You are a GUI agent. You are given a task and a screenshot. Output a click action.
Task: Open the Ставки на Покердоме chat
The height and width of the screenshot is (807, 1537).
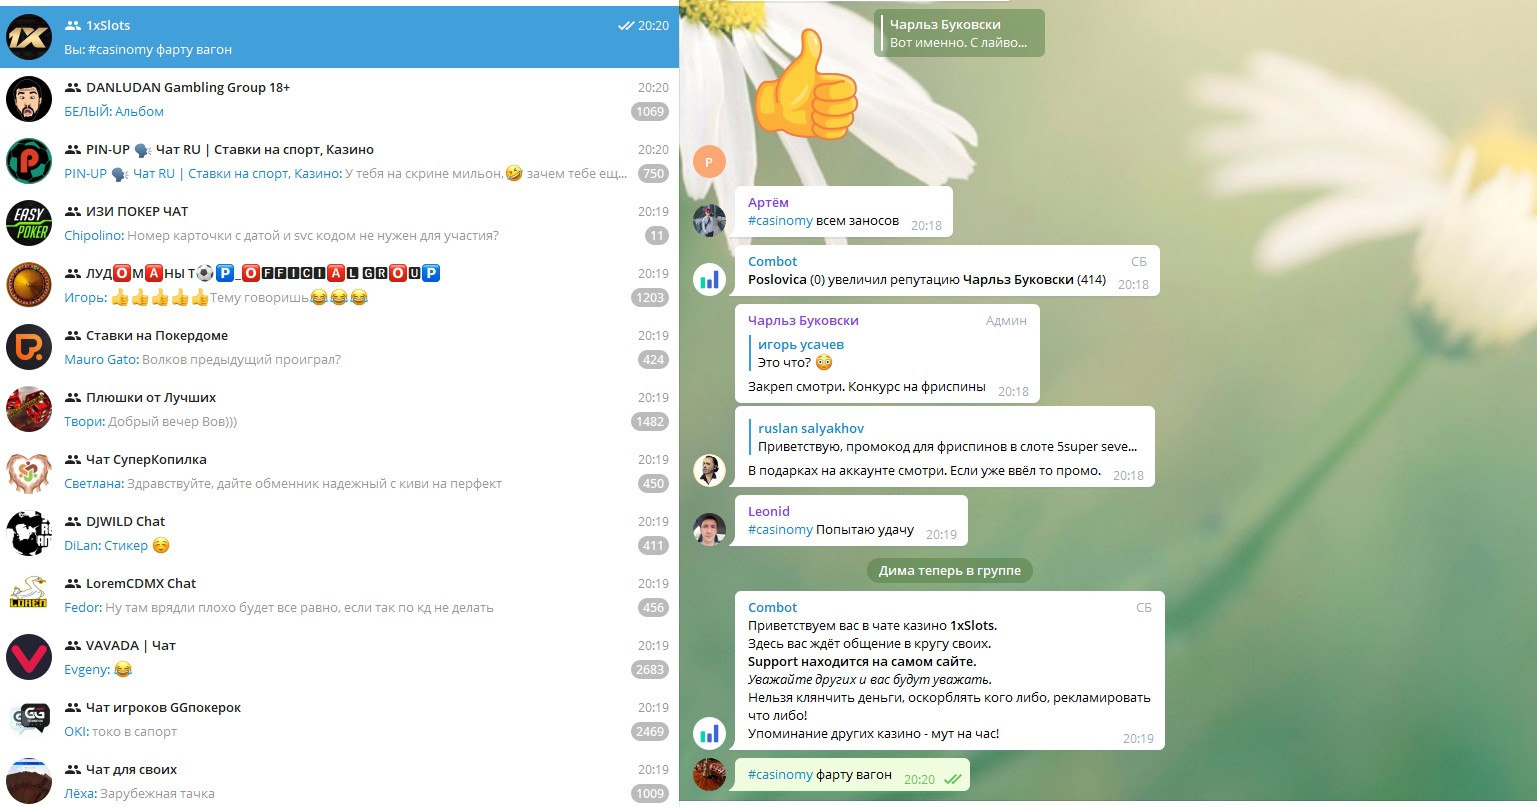[x=339, y=347]
